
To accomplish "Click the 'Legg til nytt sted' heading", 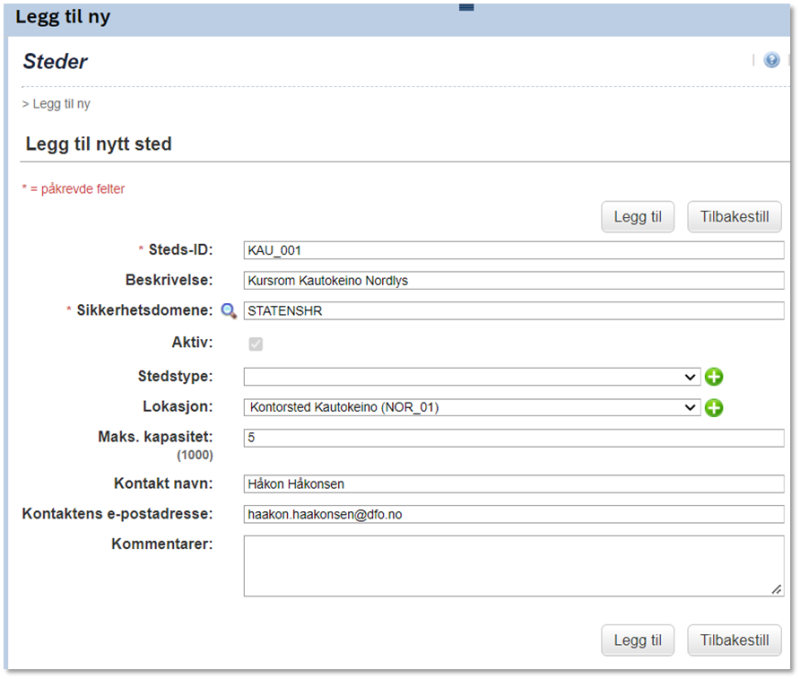I will [98, 144].
